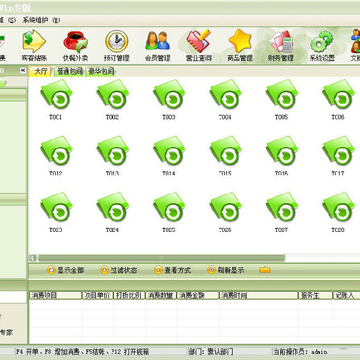Image resolution: width=360 pixels, height=360 pixels.
Task: Click the 打折比例 column header
Action: (129, 295)
